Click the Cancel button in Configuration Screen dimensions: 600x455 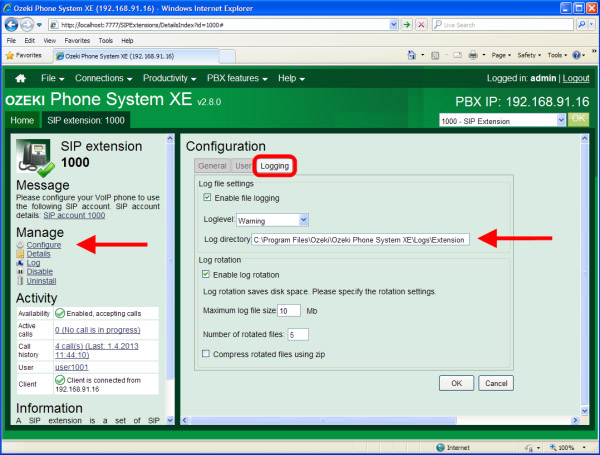[x=496, y=383]
